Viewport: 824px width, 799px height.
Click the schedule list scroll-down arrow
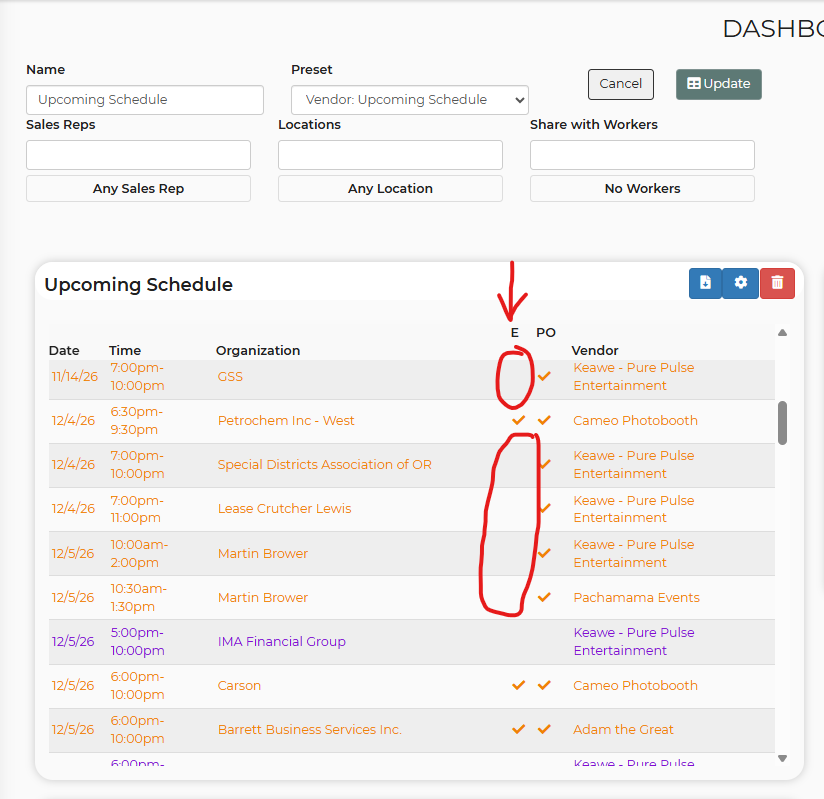(x=782, y=758)
